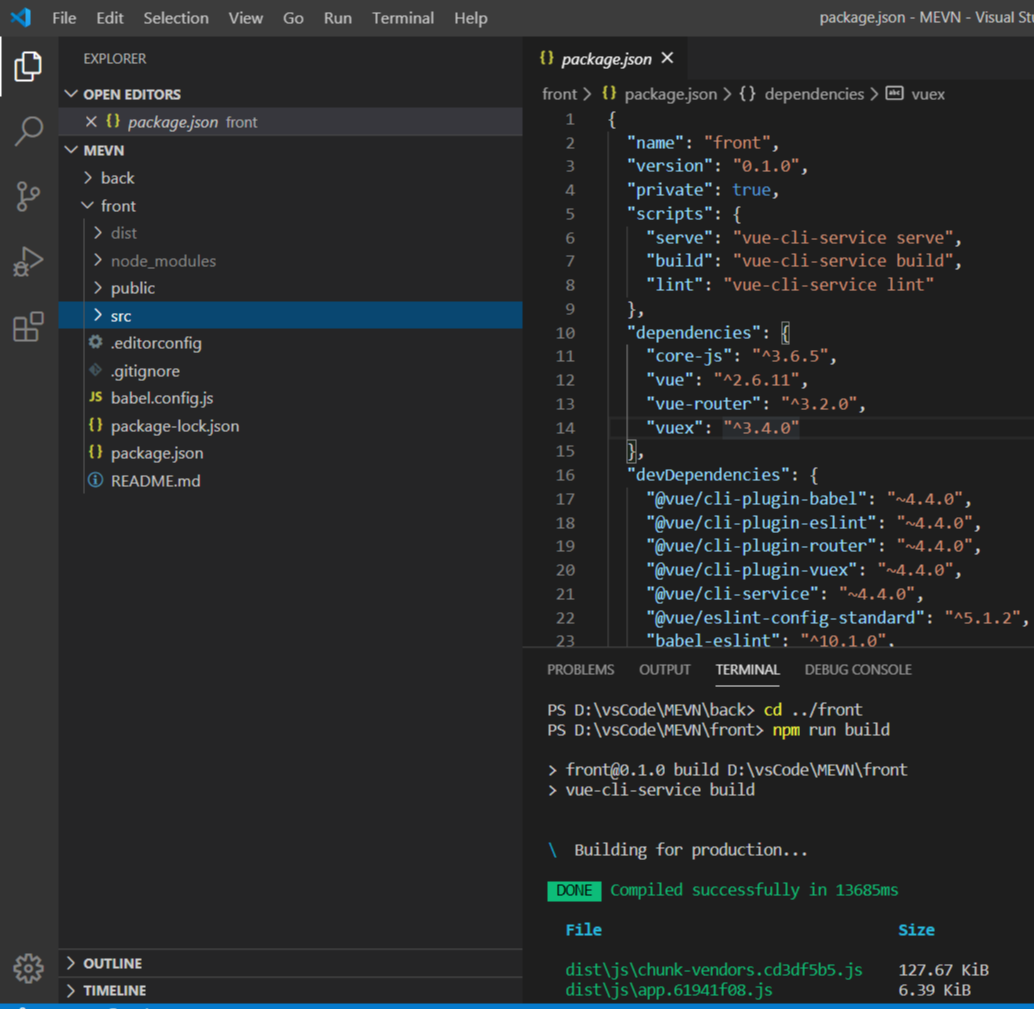The height and width of the screenshot is (1009, 1034).
Task: Open the Go menu
Action: (x=293, y=18)
